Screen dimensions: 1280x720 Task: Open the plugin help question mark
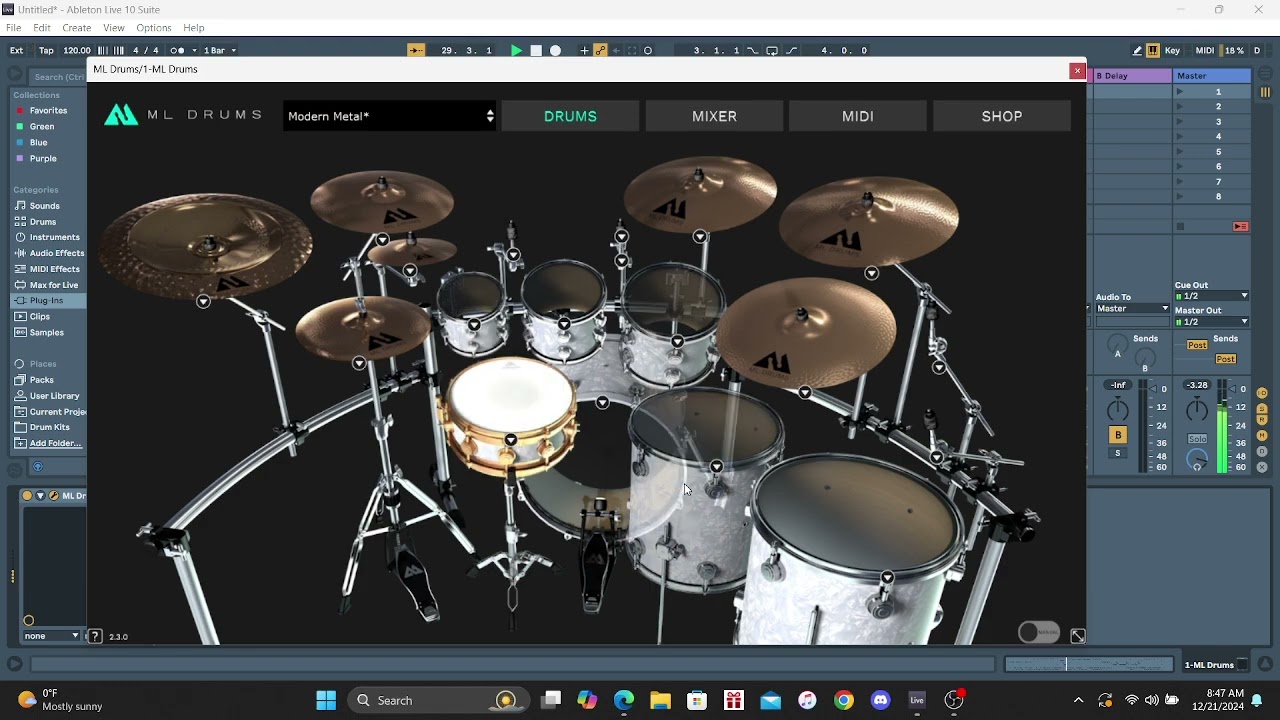(95, 636)
